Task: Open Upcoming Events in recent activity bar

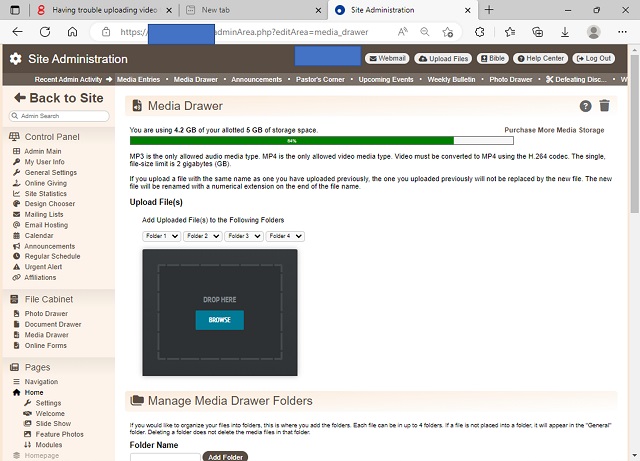Action: (386, 79)
